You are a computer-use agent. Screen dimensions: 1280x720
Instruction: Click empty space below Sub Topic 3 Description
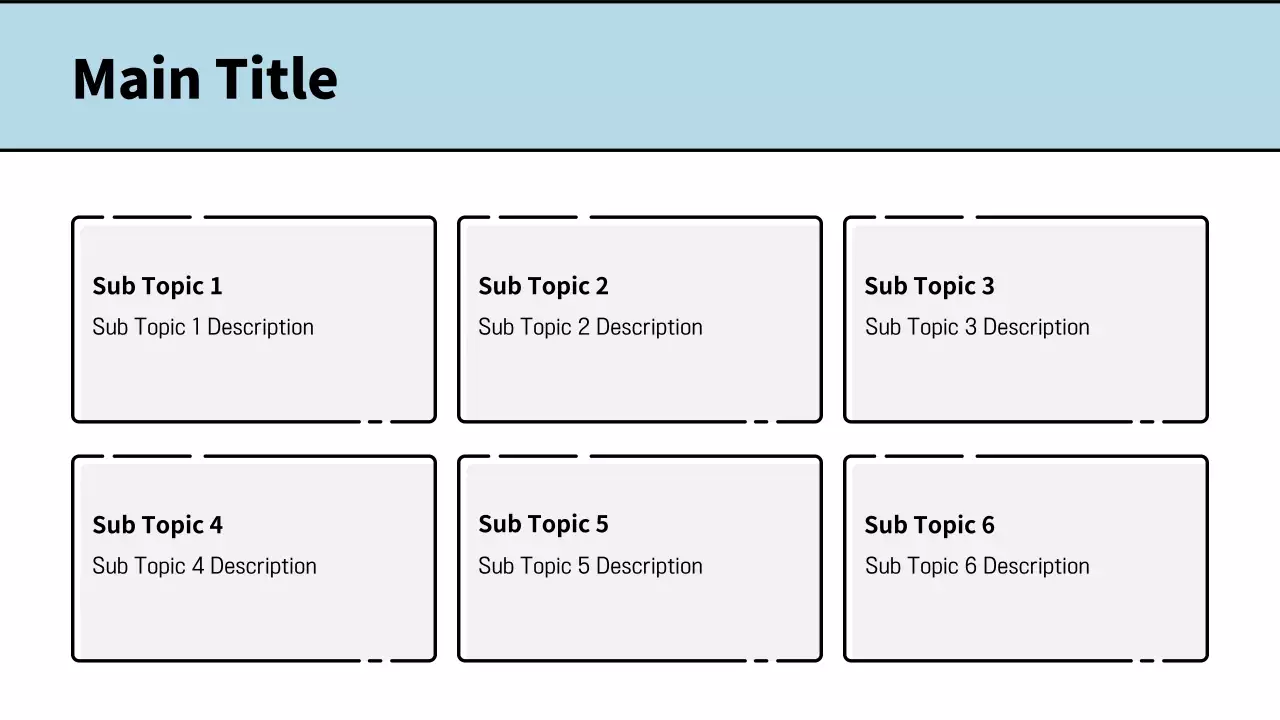1026,382
